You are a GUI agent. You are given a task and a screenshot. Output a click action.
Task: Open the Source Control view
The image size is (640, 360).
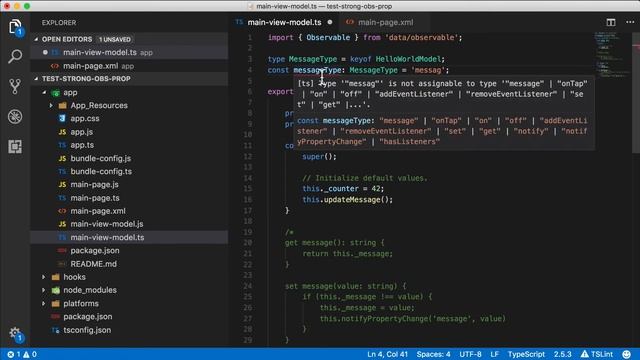(x=15, y=86)
